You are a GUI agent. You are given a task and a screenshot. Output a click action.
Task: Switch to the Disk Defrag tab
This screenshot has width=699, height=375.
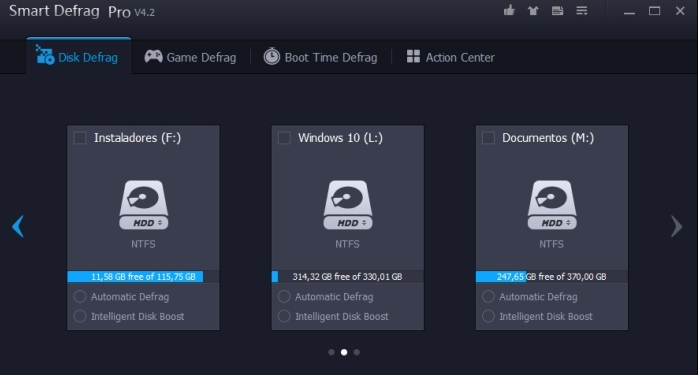[78, 57]
